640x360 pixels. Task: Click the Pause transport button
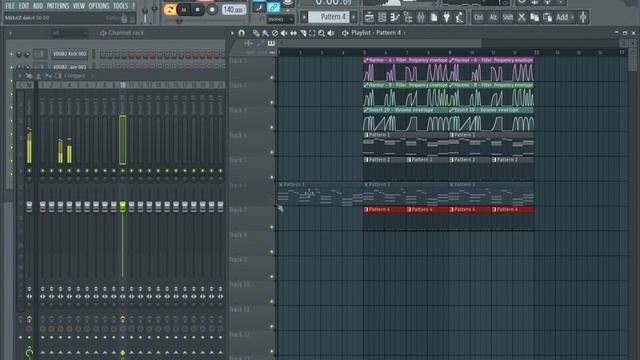(x=184, y=10)
